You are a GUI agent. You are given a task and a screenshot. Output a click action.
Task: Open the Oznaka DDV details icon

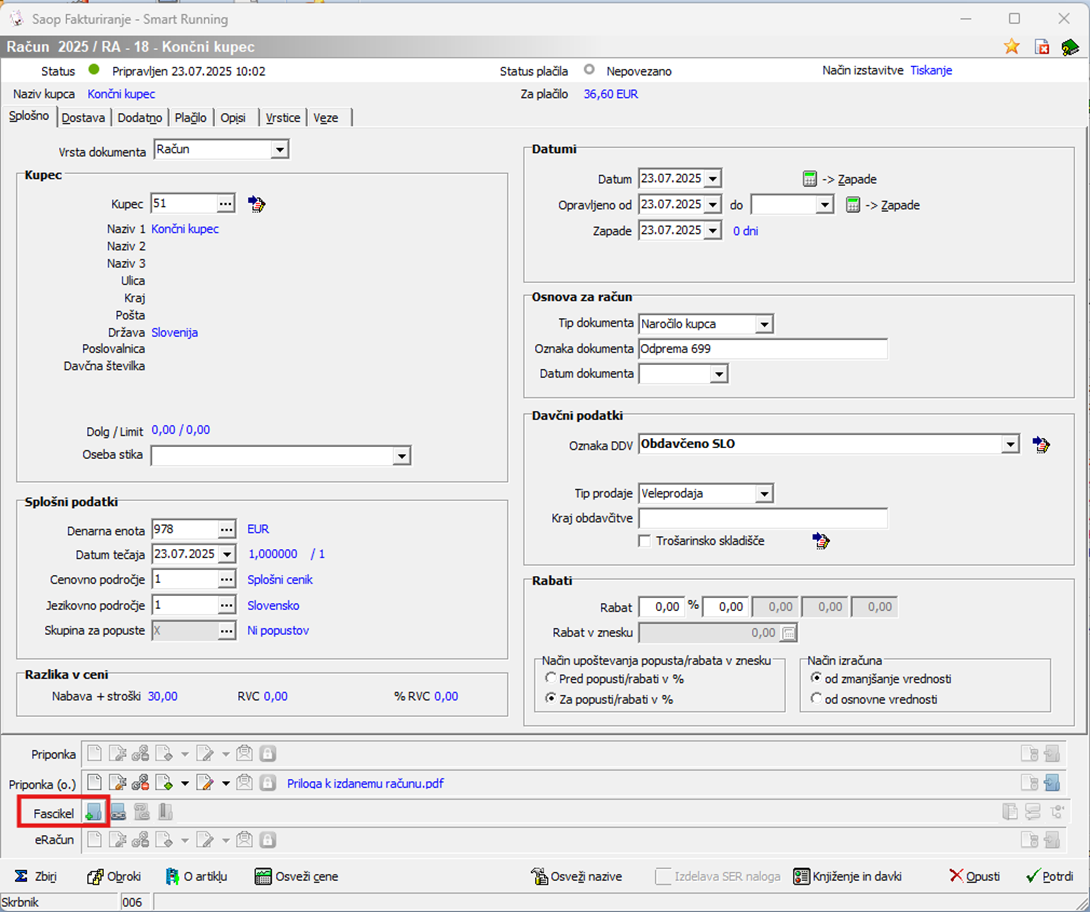coord(1041,444)
